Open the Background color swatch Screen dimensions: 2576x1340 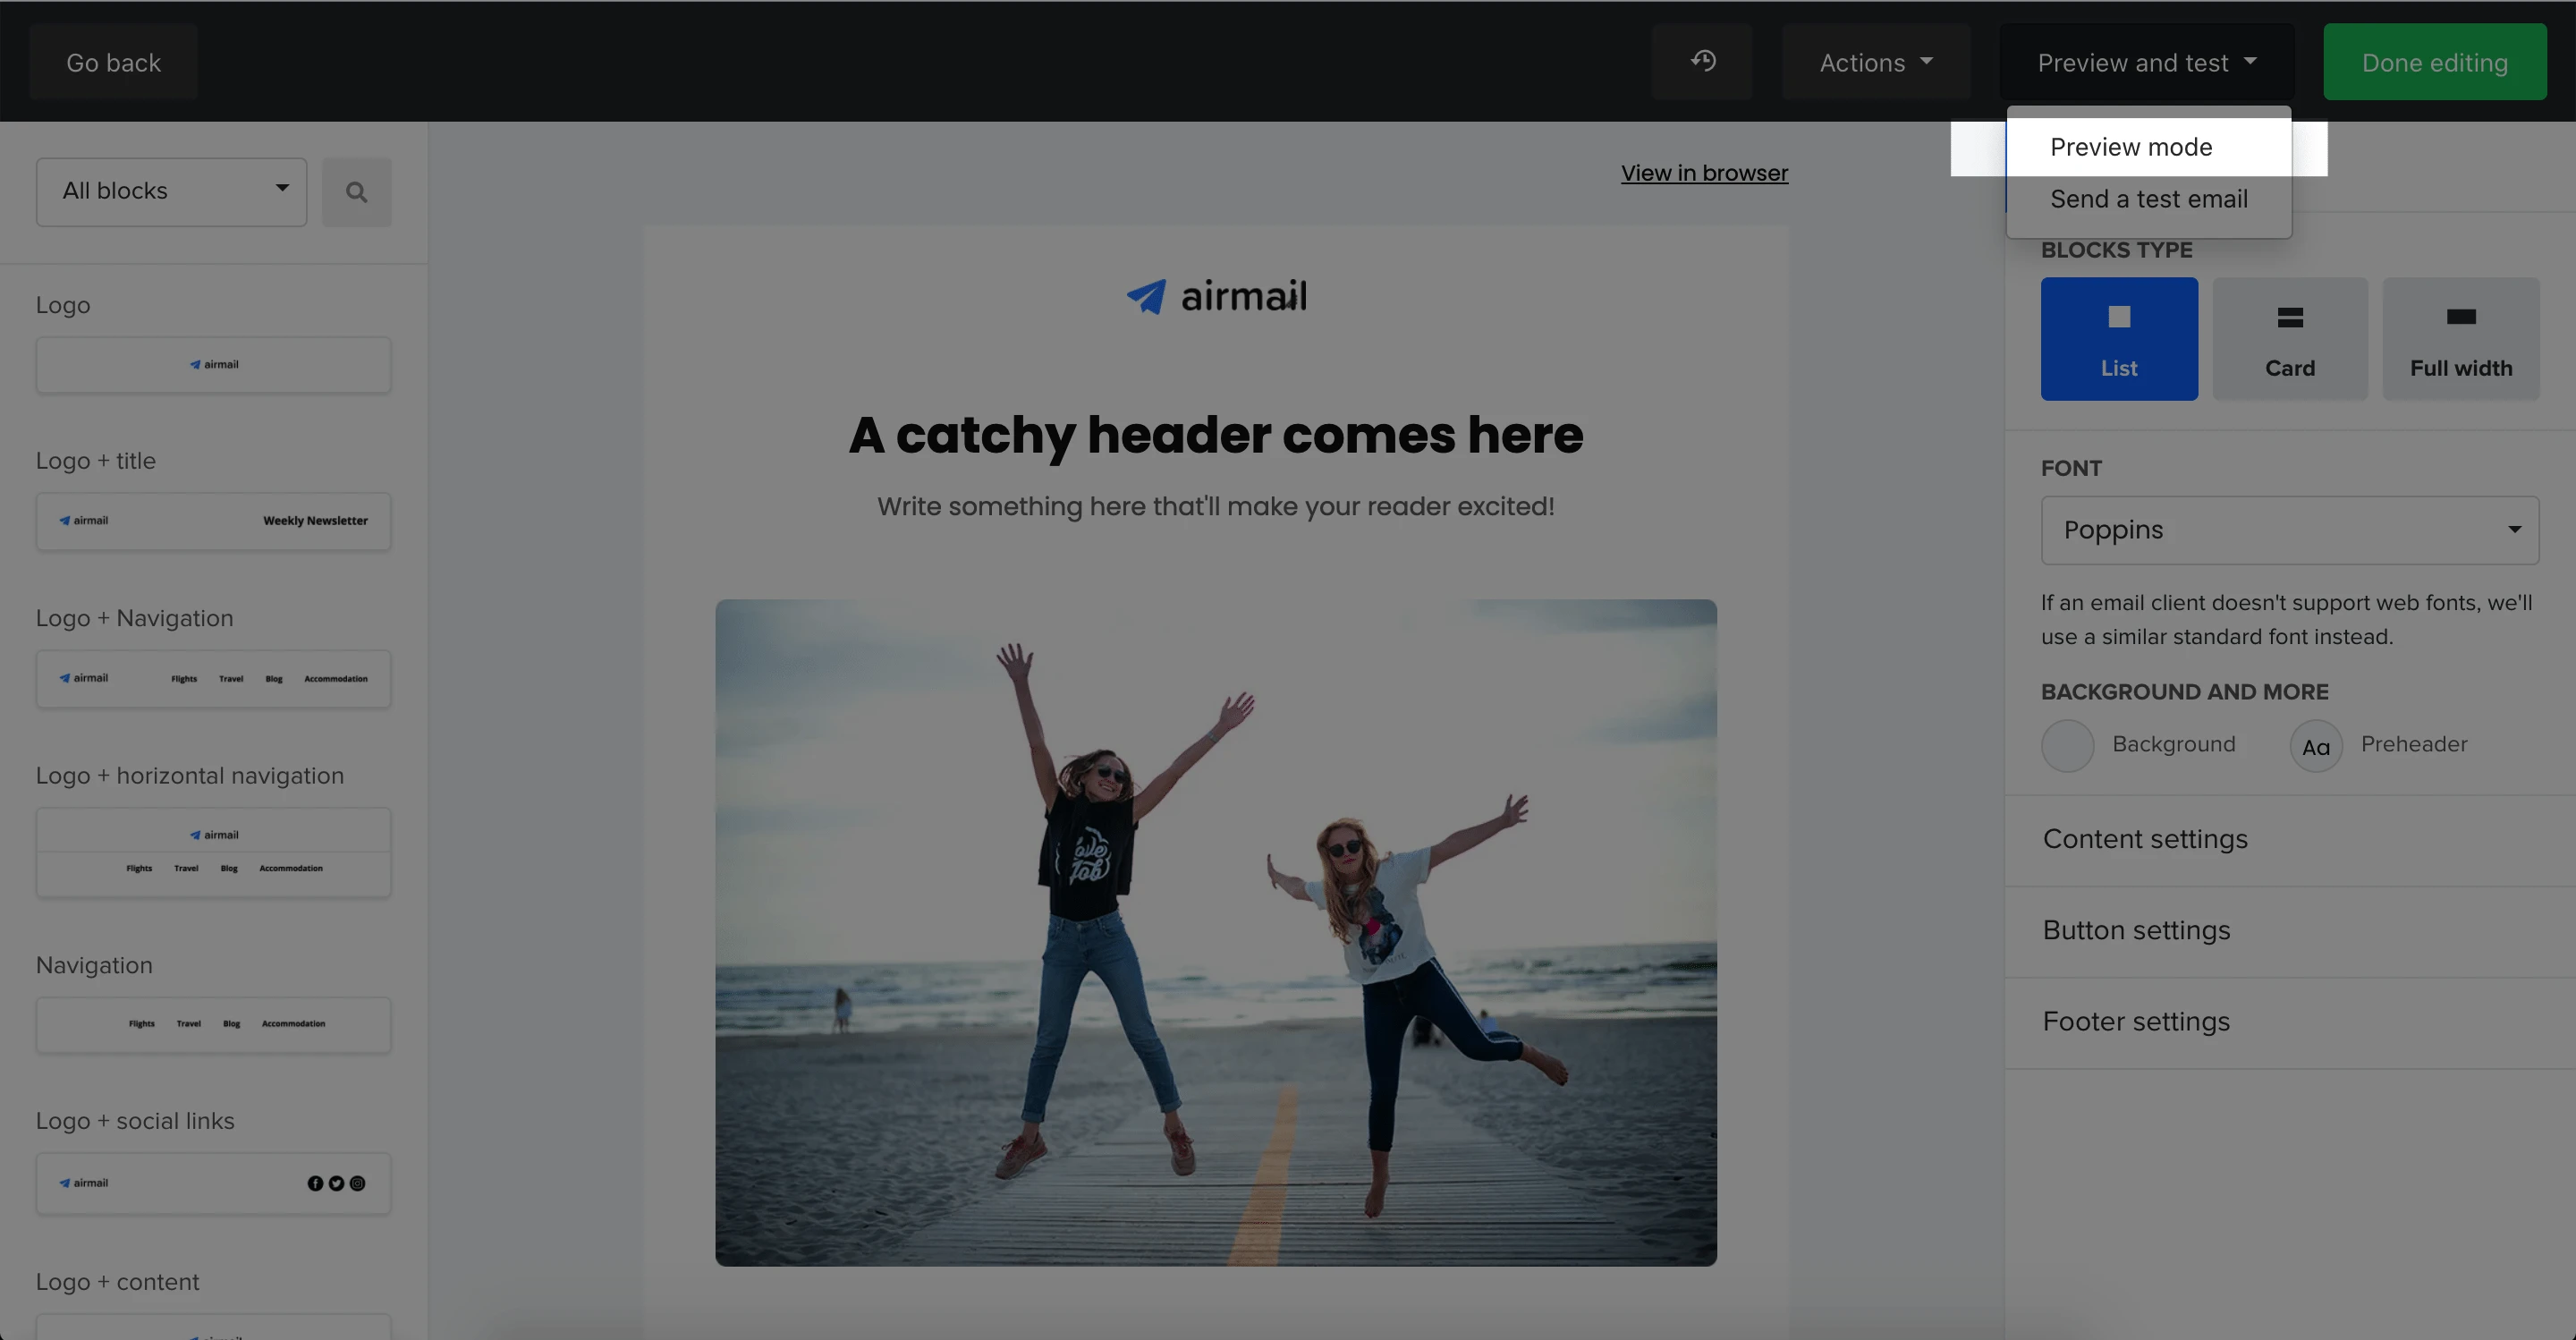tap(2067, 746)
